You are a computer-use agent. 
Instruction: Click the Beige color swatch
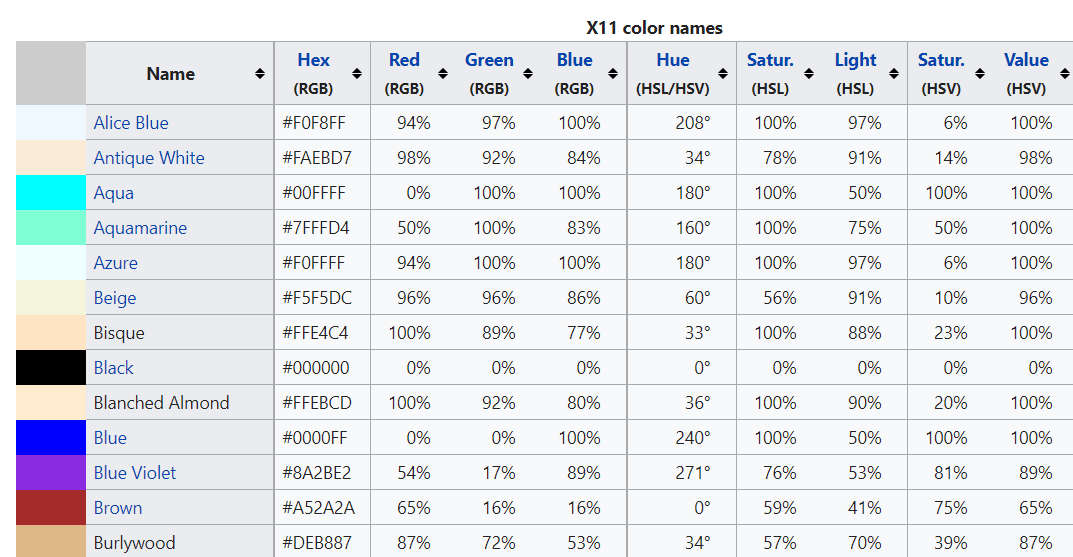[x=51, y=297]
